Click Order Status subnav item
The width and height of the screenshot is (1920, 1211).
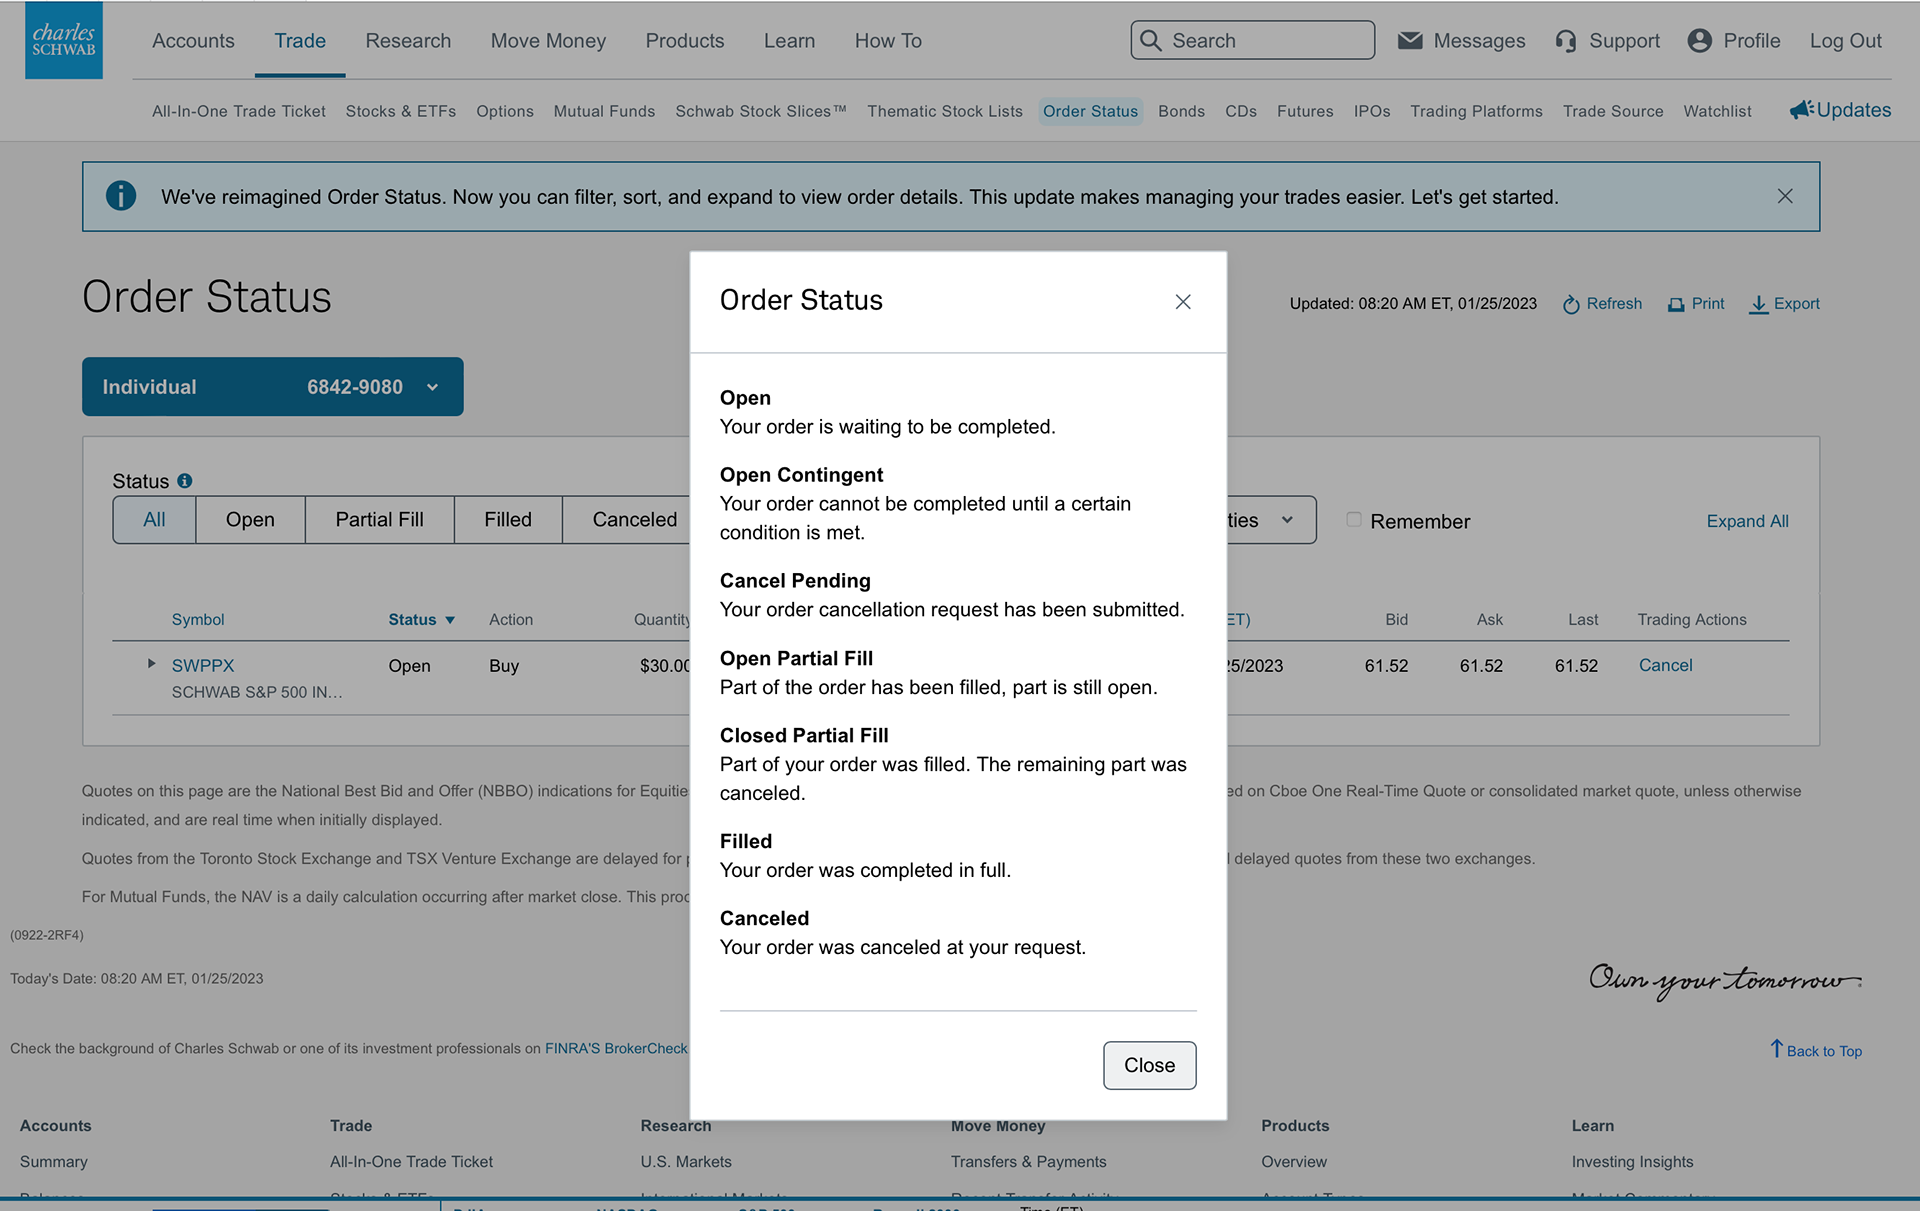[1090, 111]
